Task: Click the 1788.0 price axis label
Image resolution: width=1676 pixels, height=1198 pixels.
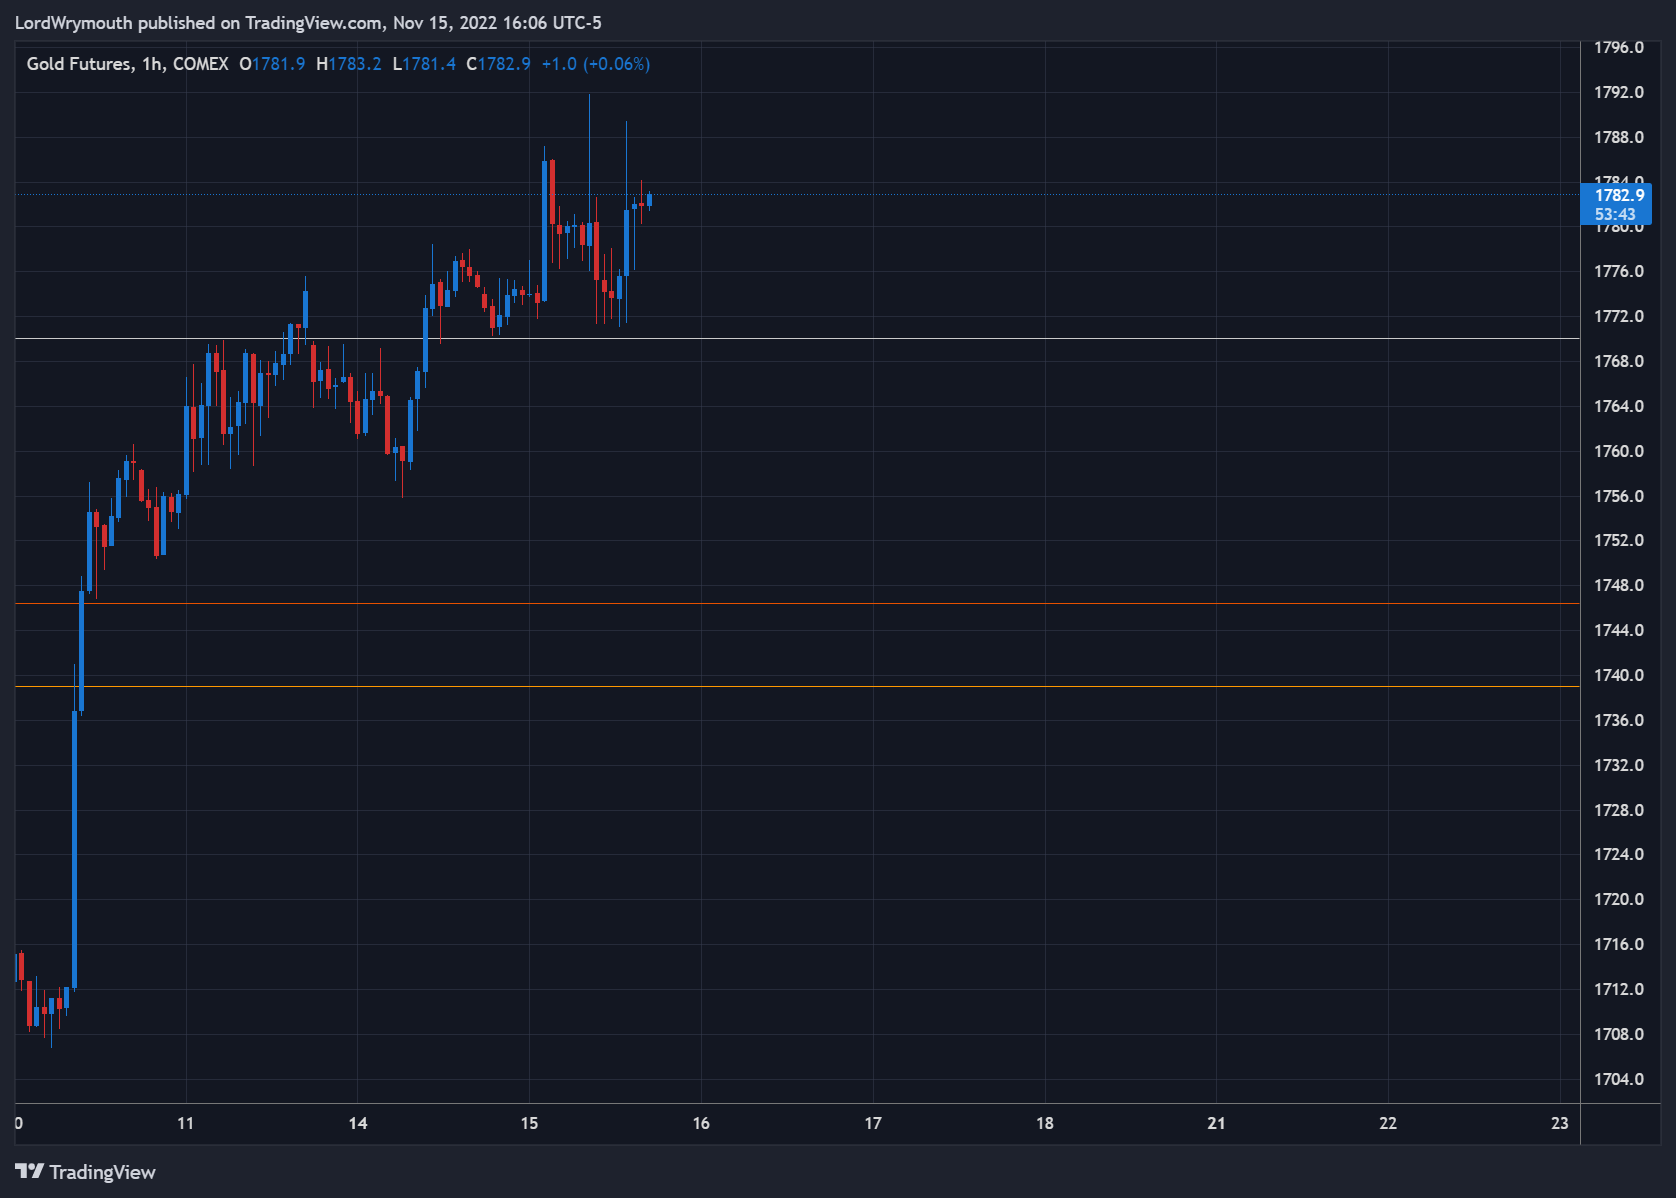Action: [x=1618, y=137]
